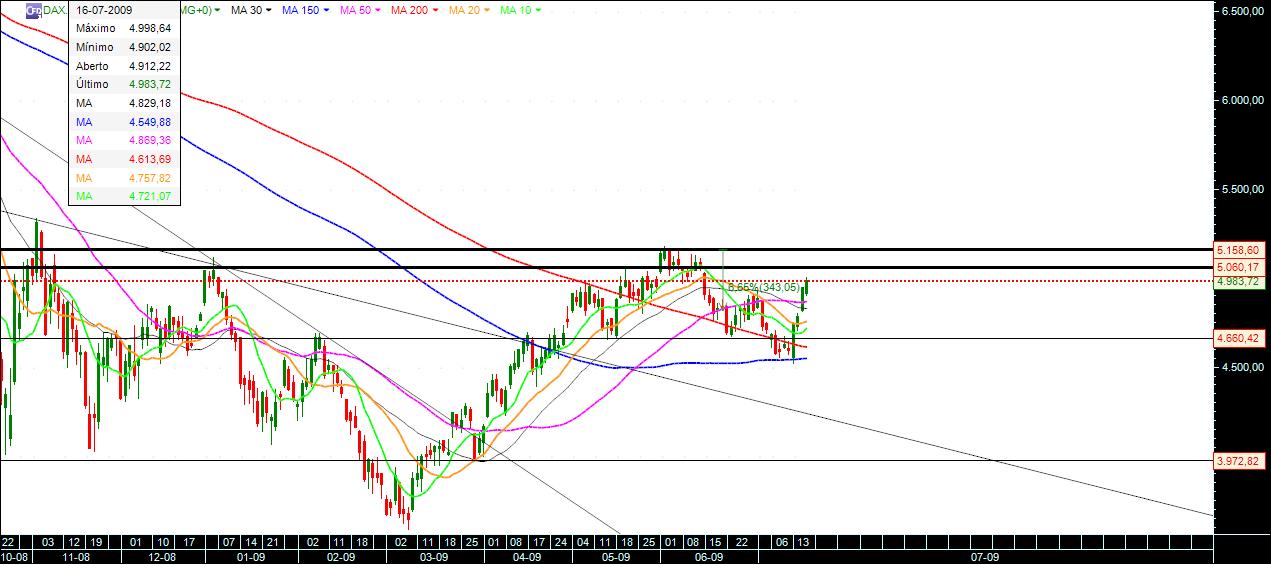1271x564 pixels.
Task: Click the 03-09 month label on time axis
Action: coord(432,555)
